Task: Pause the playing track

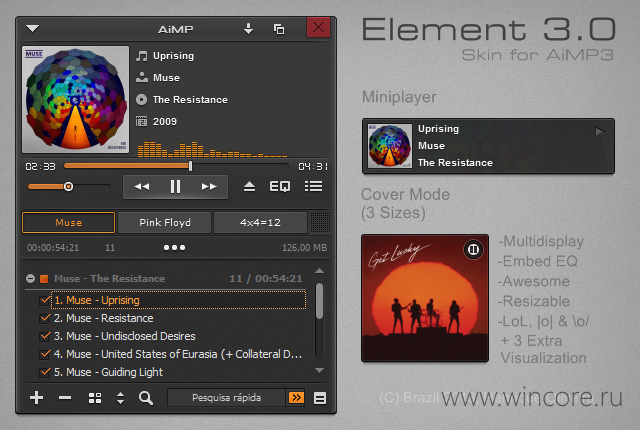Action: click(176, 187)
